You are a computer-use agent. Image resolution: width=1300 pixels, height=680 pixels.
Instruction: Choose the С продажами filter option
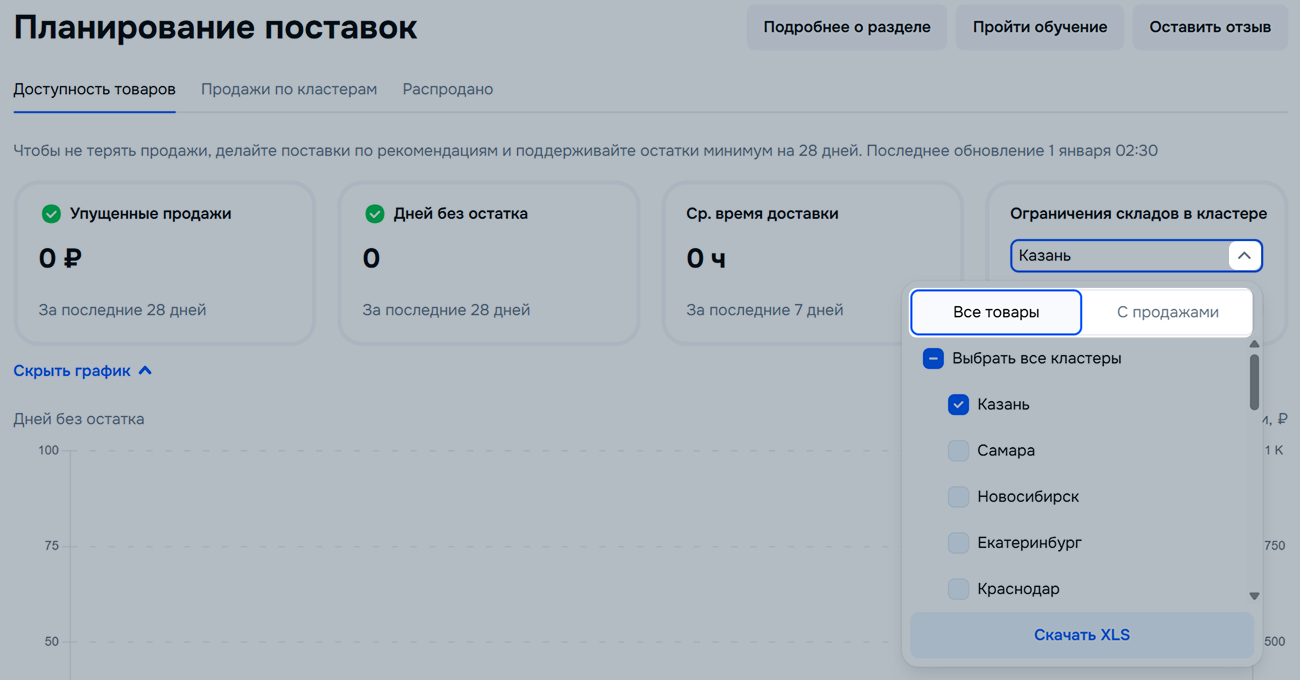tap(1167, 312)
